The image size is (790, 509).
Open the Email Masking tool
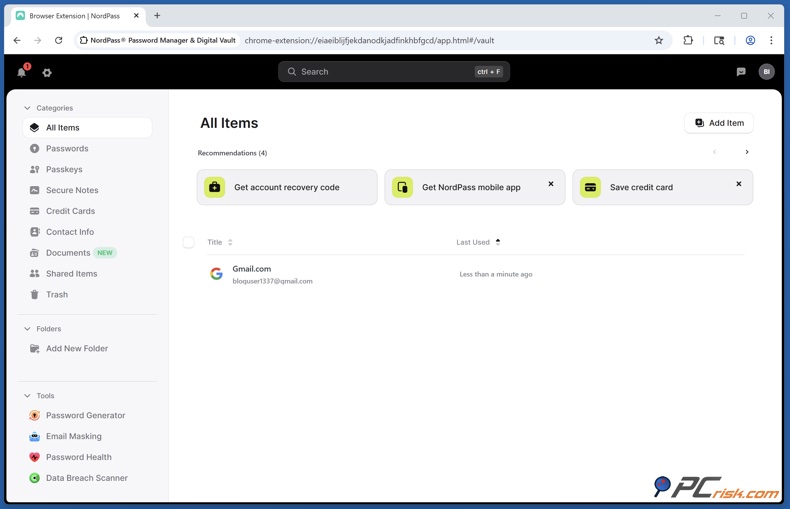pos(73,436)
